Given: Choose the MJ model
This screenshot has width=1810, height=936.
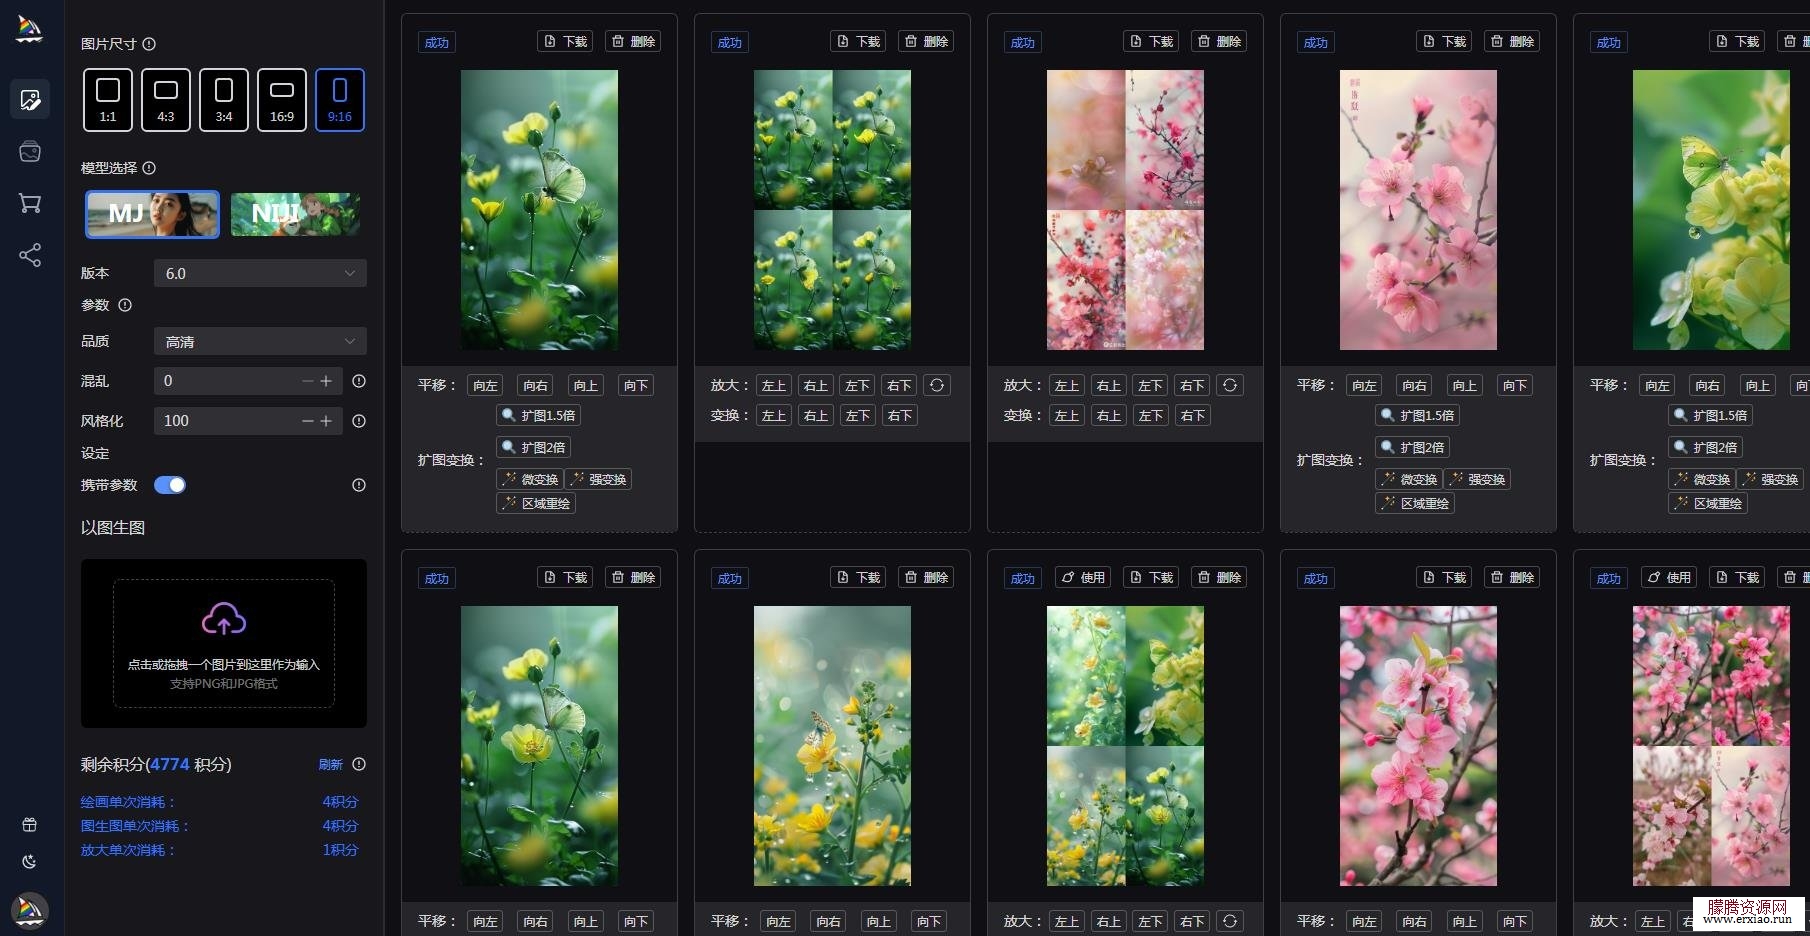Looking at the screenshot, I should point(152,214).
